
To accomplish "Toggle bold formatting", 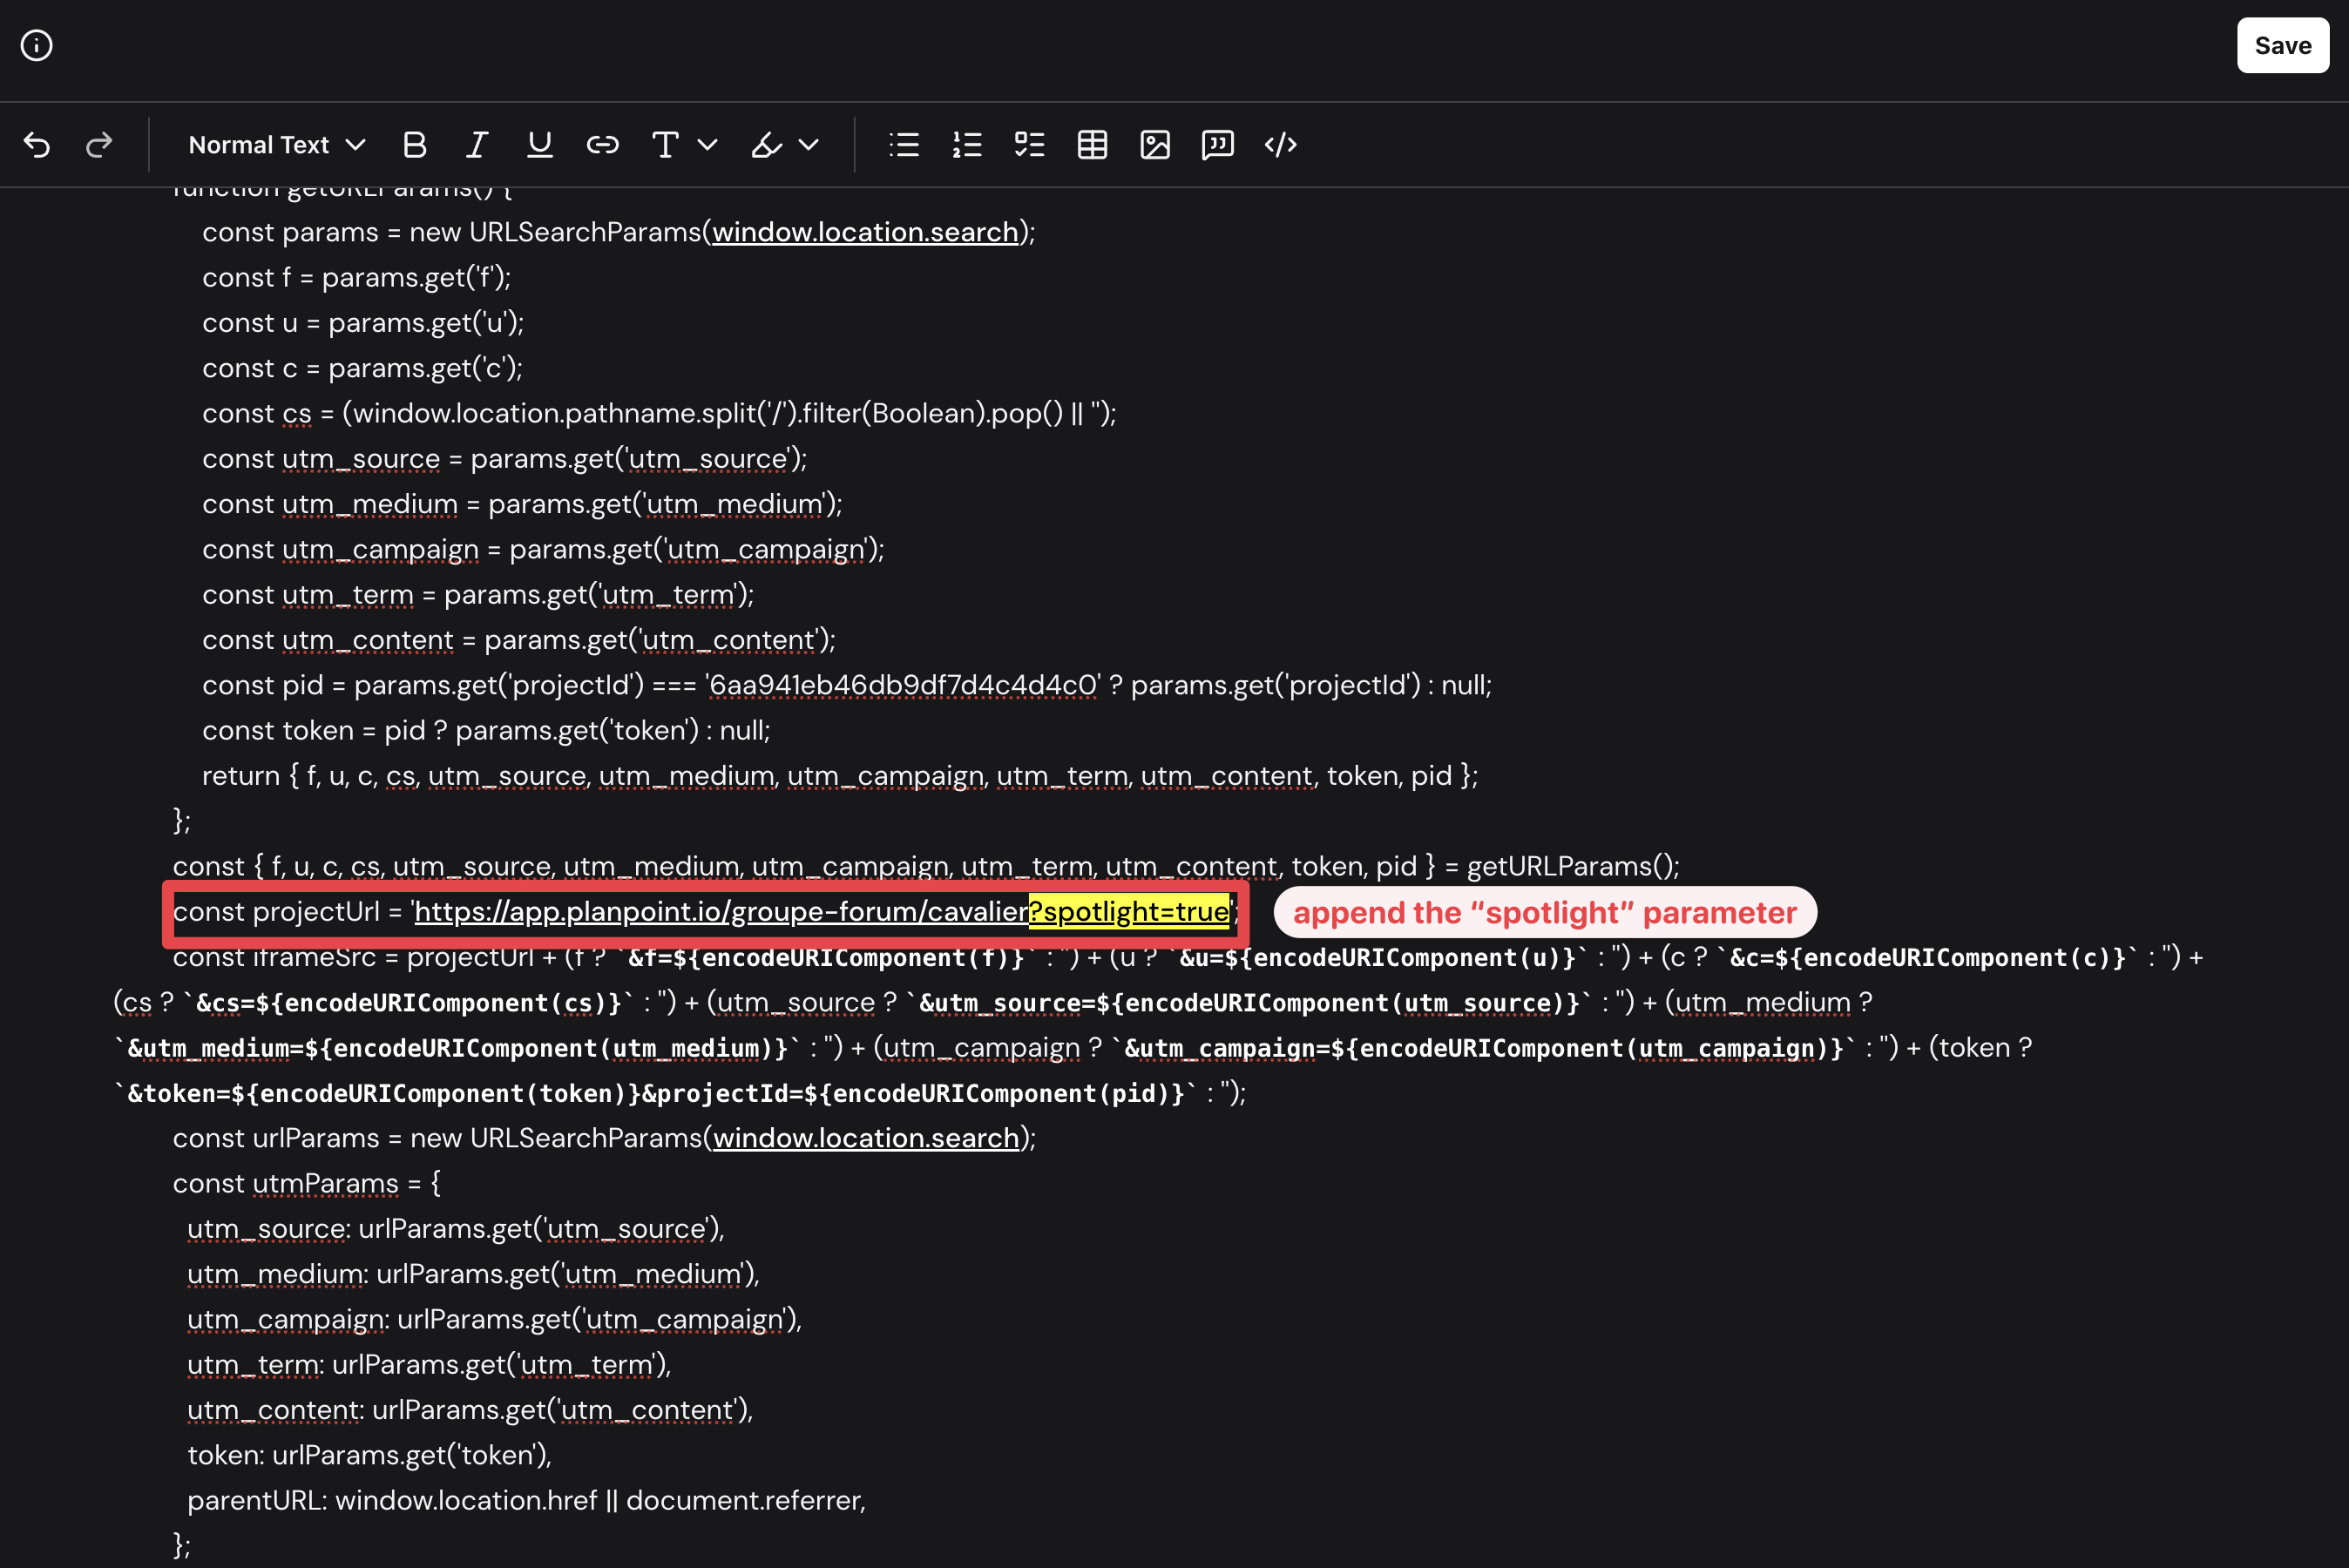I will pyautogui.click(x=414, y=145).
